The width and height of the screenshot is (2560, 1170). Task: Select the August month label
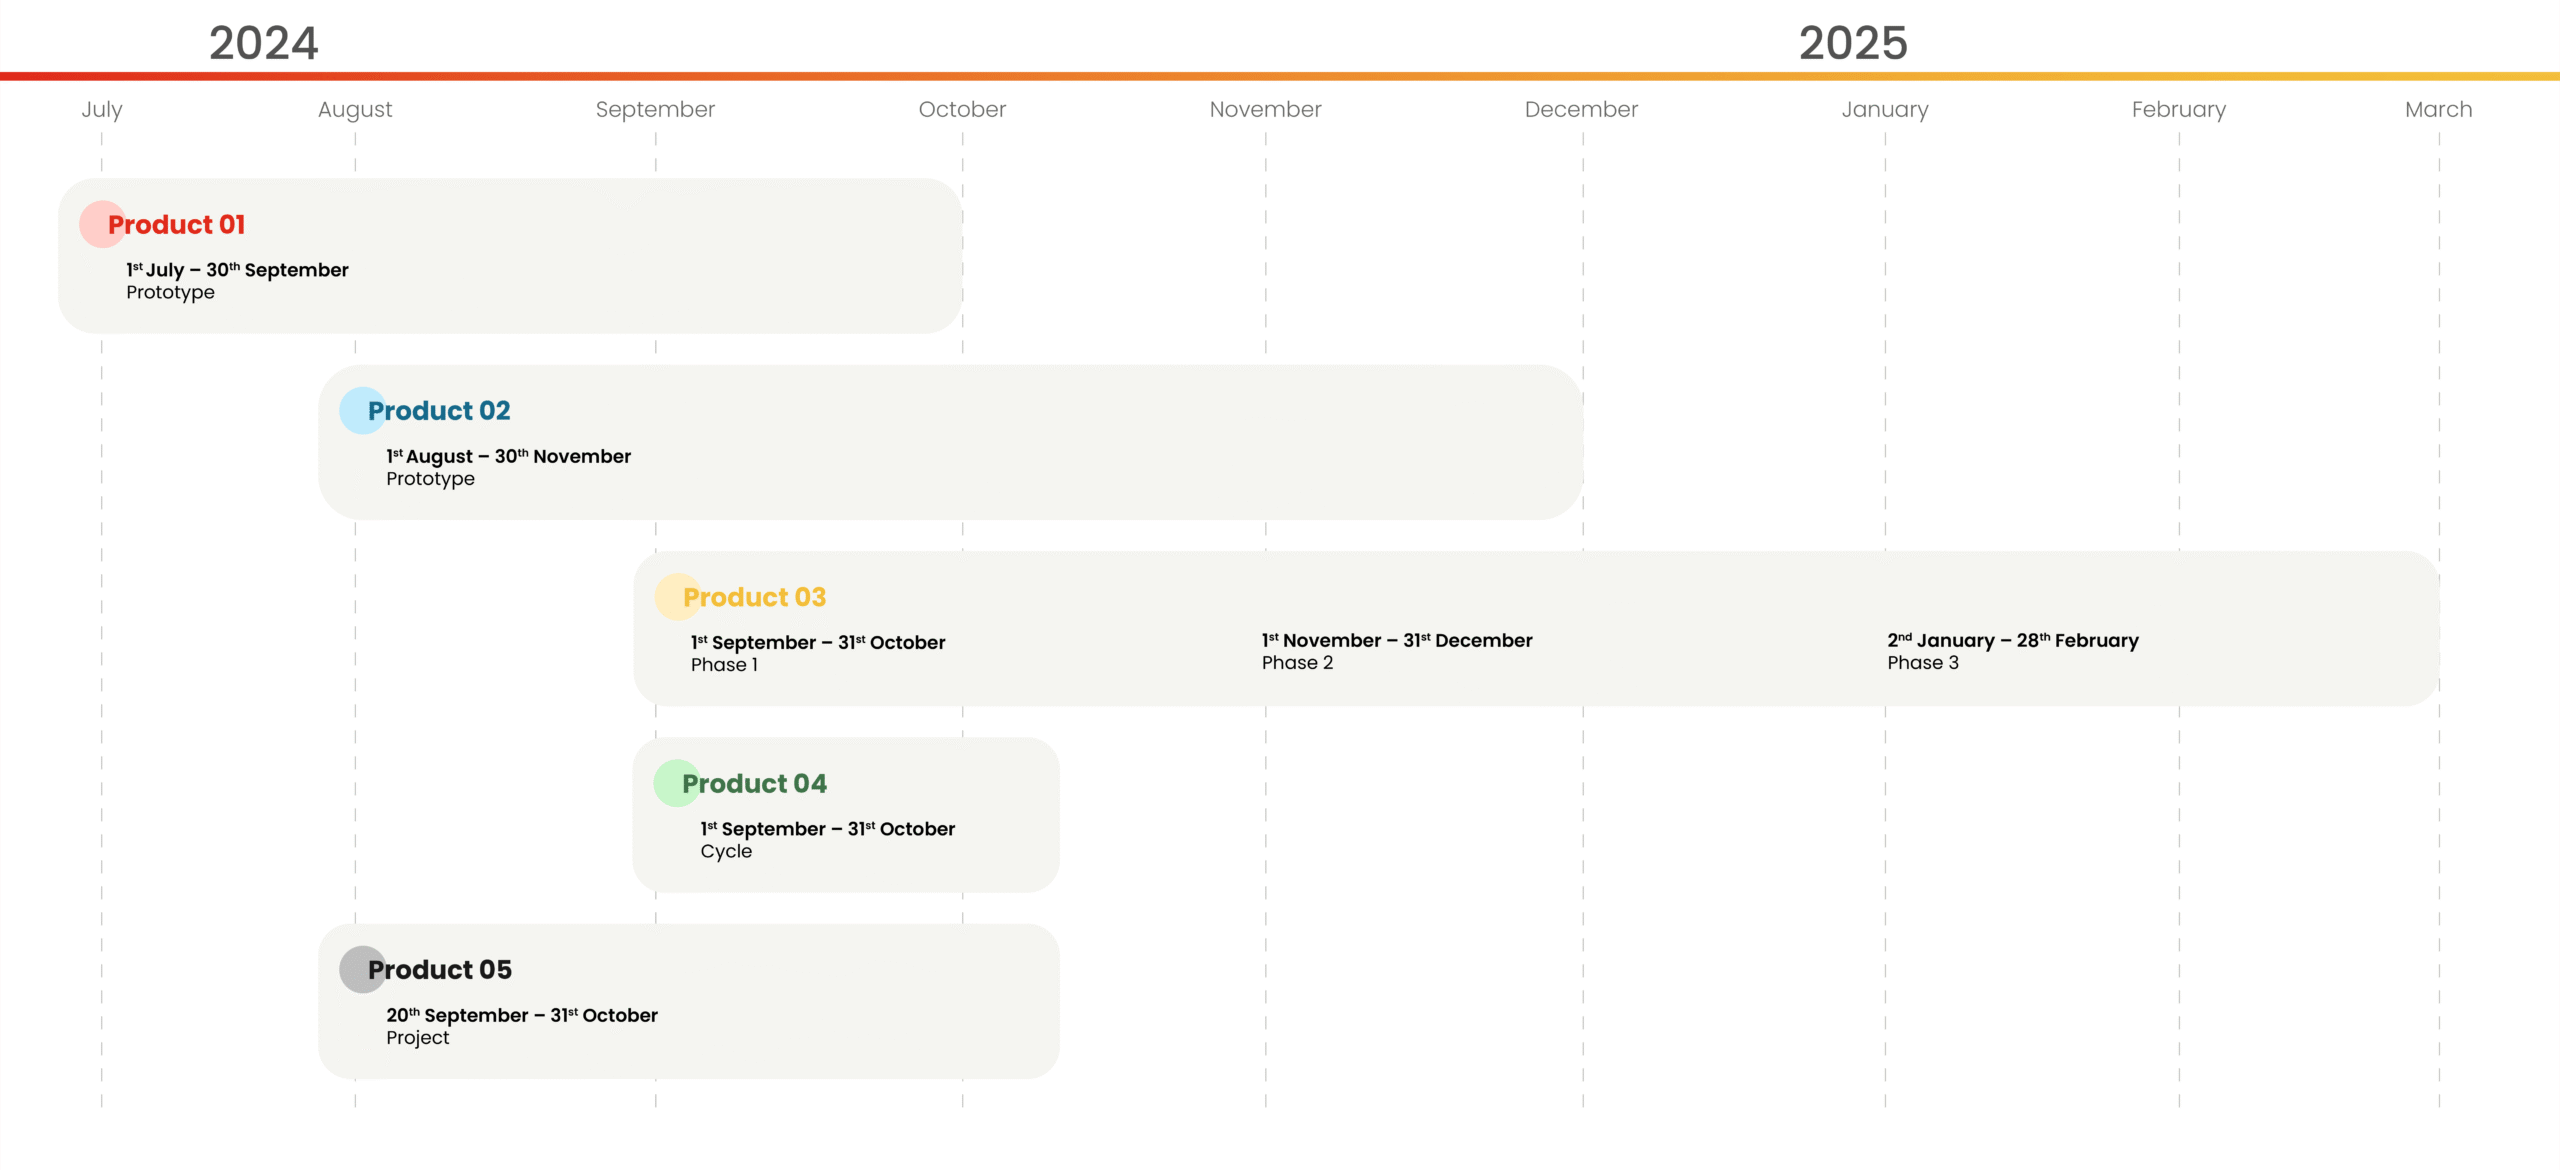pos(355,109)
